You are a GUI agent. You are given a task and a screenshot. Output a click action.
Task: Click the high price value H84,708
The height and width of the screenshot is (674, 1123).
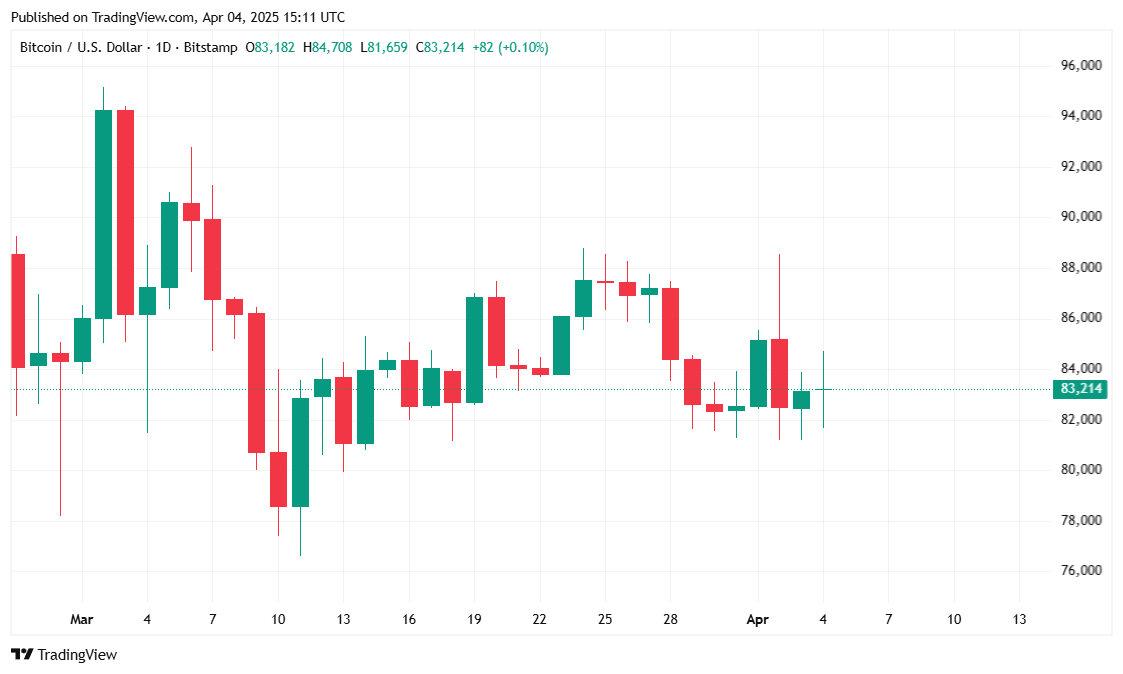(x=332, y=47)
